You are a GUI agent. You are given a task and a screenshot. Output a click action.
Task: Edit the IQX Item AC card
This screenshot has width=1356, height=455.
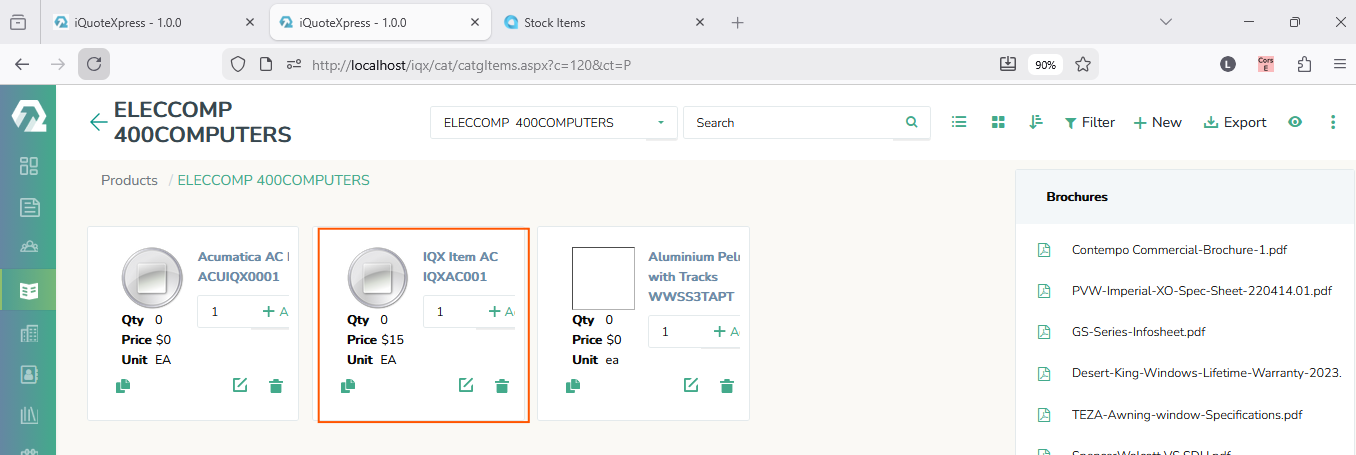466,385
